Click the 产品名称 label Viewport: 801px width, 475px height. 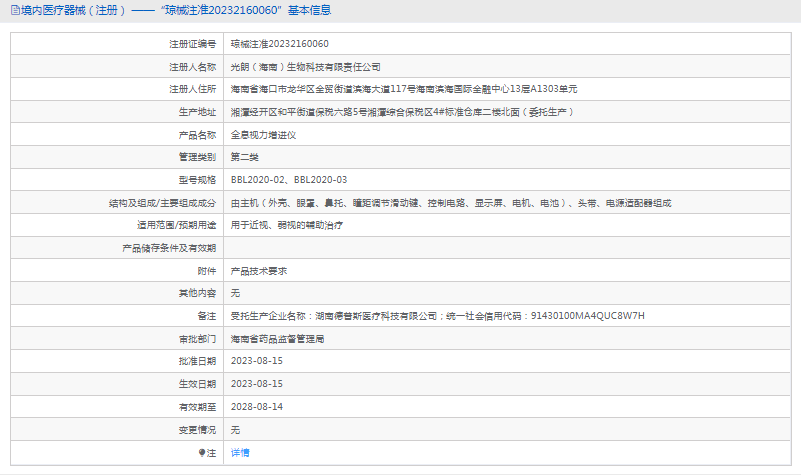pyautogui.click(x=197, y=135)
